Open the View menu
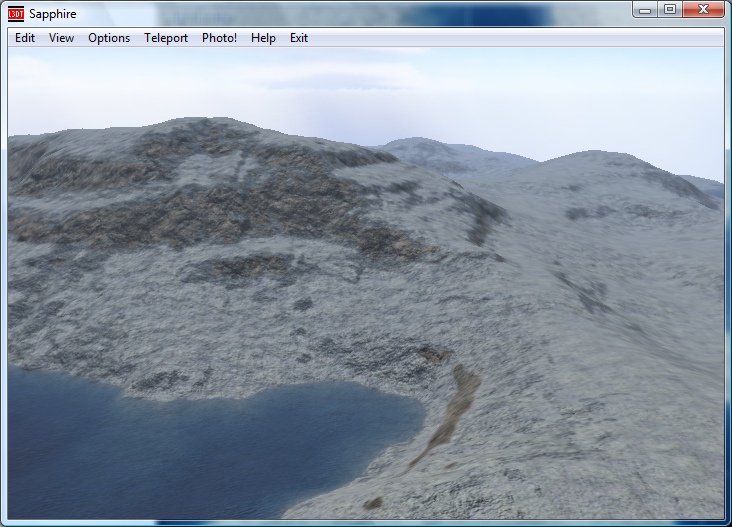The width and height of the screenshot is (732, 527). point(61,38)
